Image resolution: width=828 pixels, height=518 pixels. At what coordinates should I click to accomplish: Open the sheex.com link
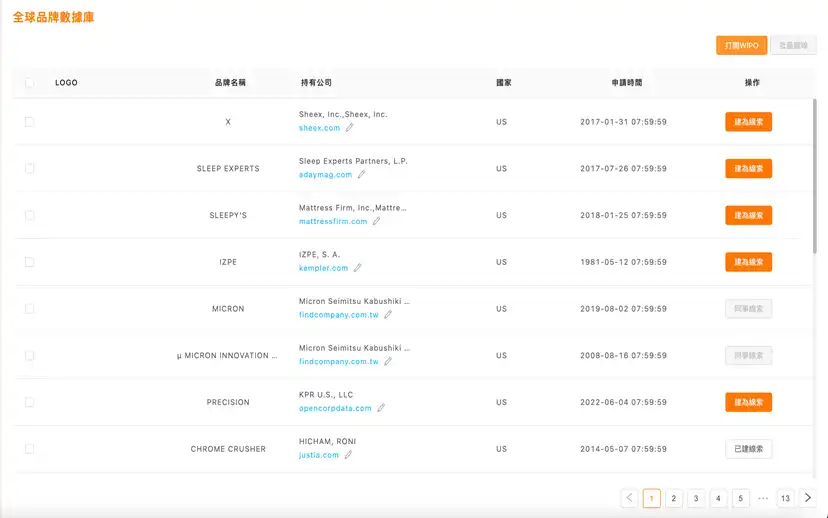click(319, 128)
